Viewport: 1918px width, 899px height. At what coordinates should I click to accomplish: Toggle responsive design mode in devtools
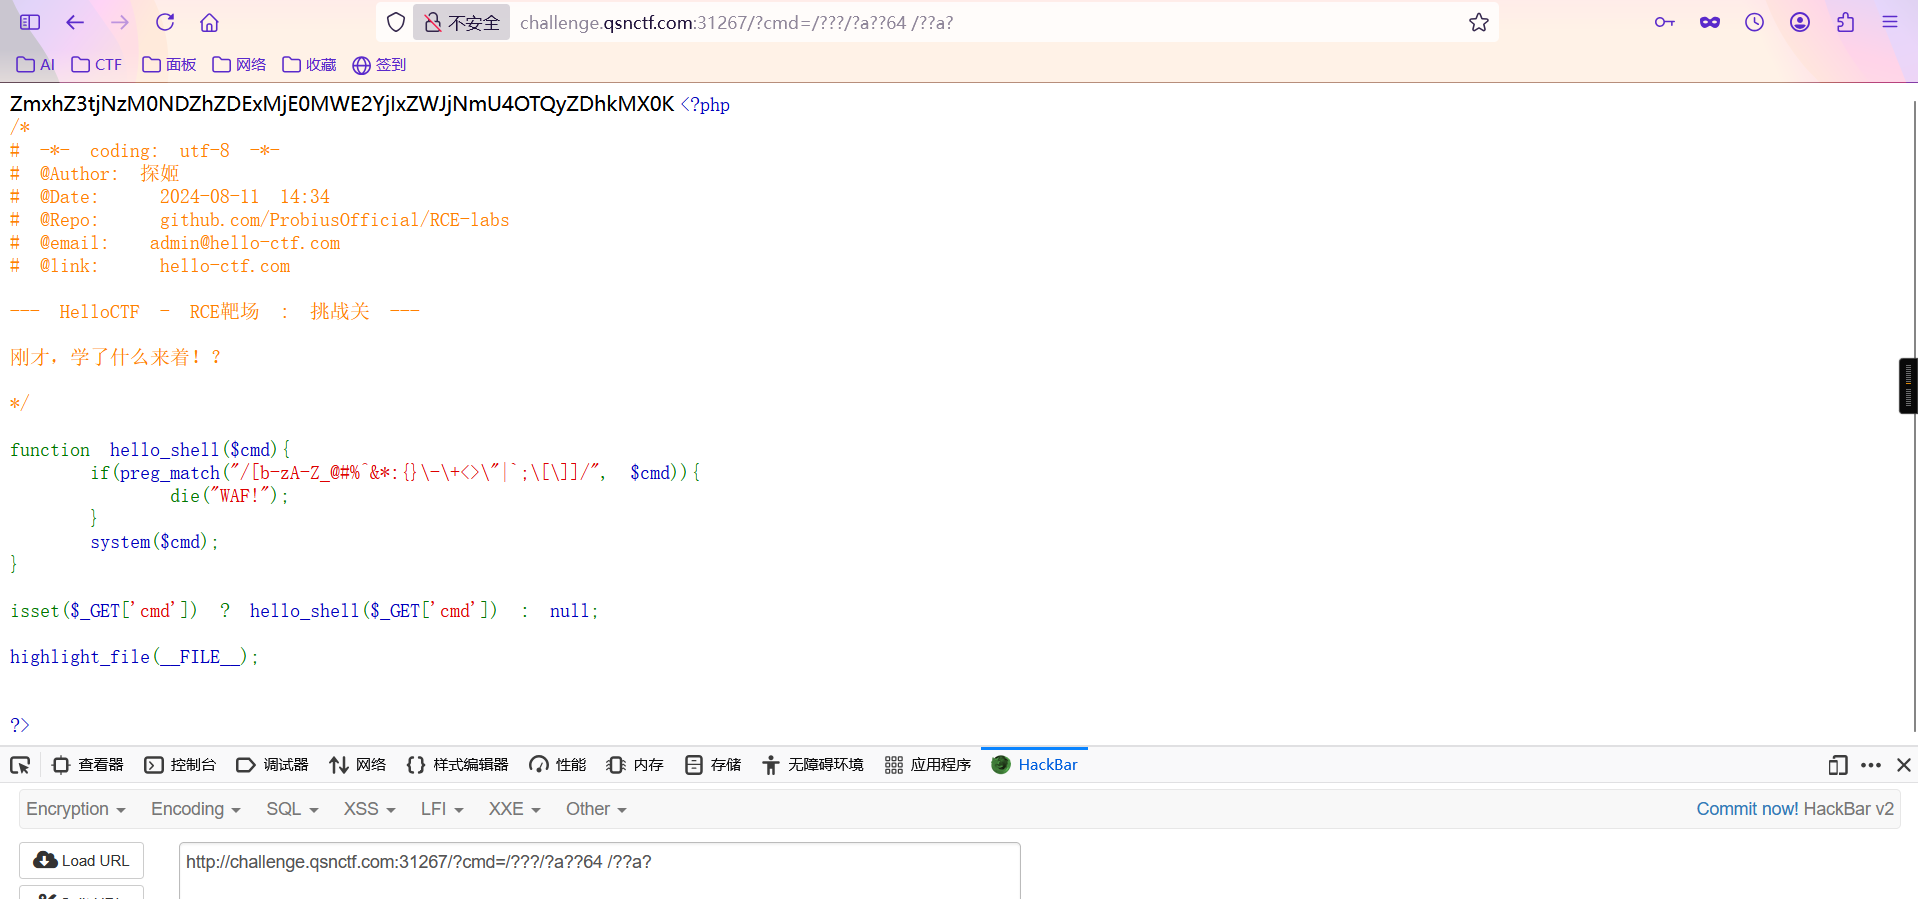pyautogui.click(x=1837, y=765)
